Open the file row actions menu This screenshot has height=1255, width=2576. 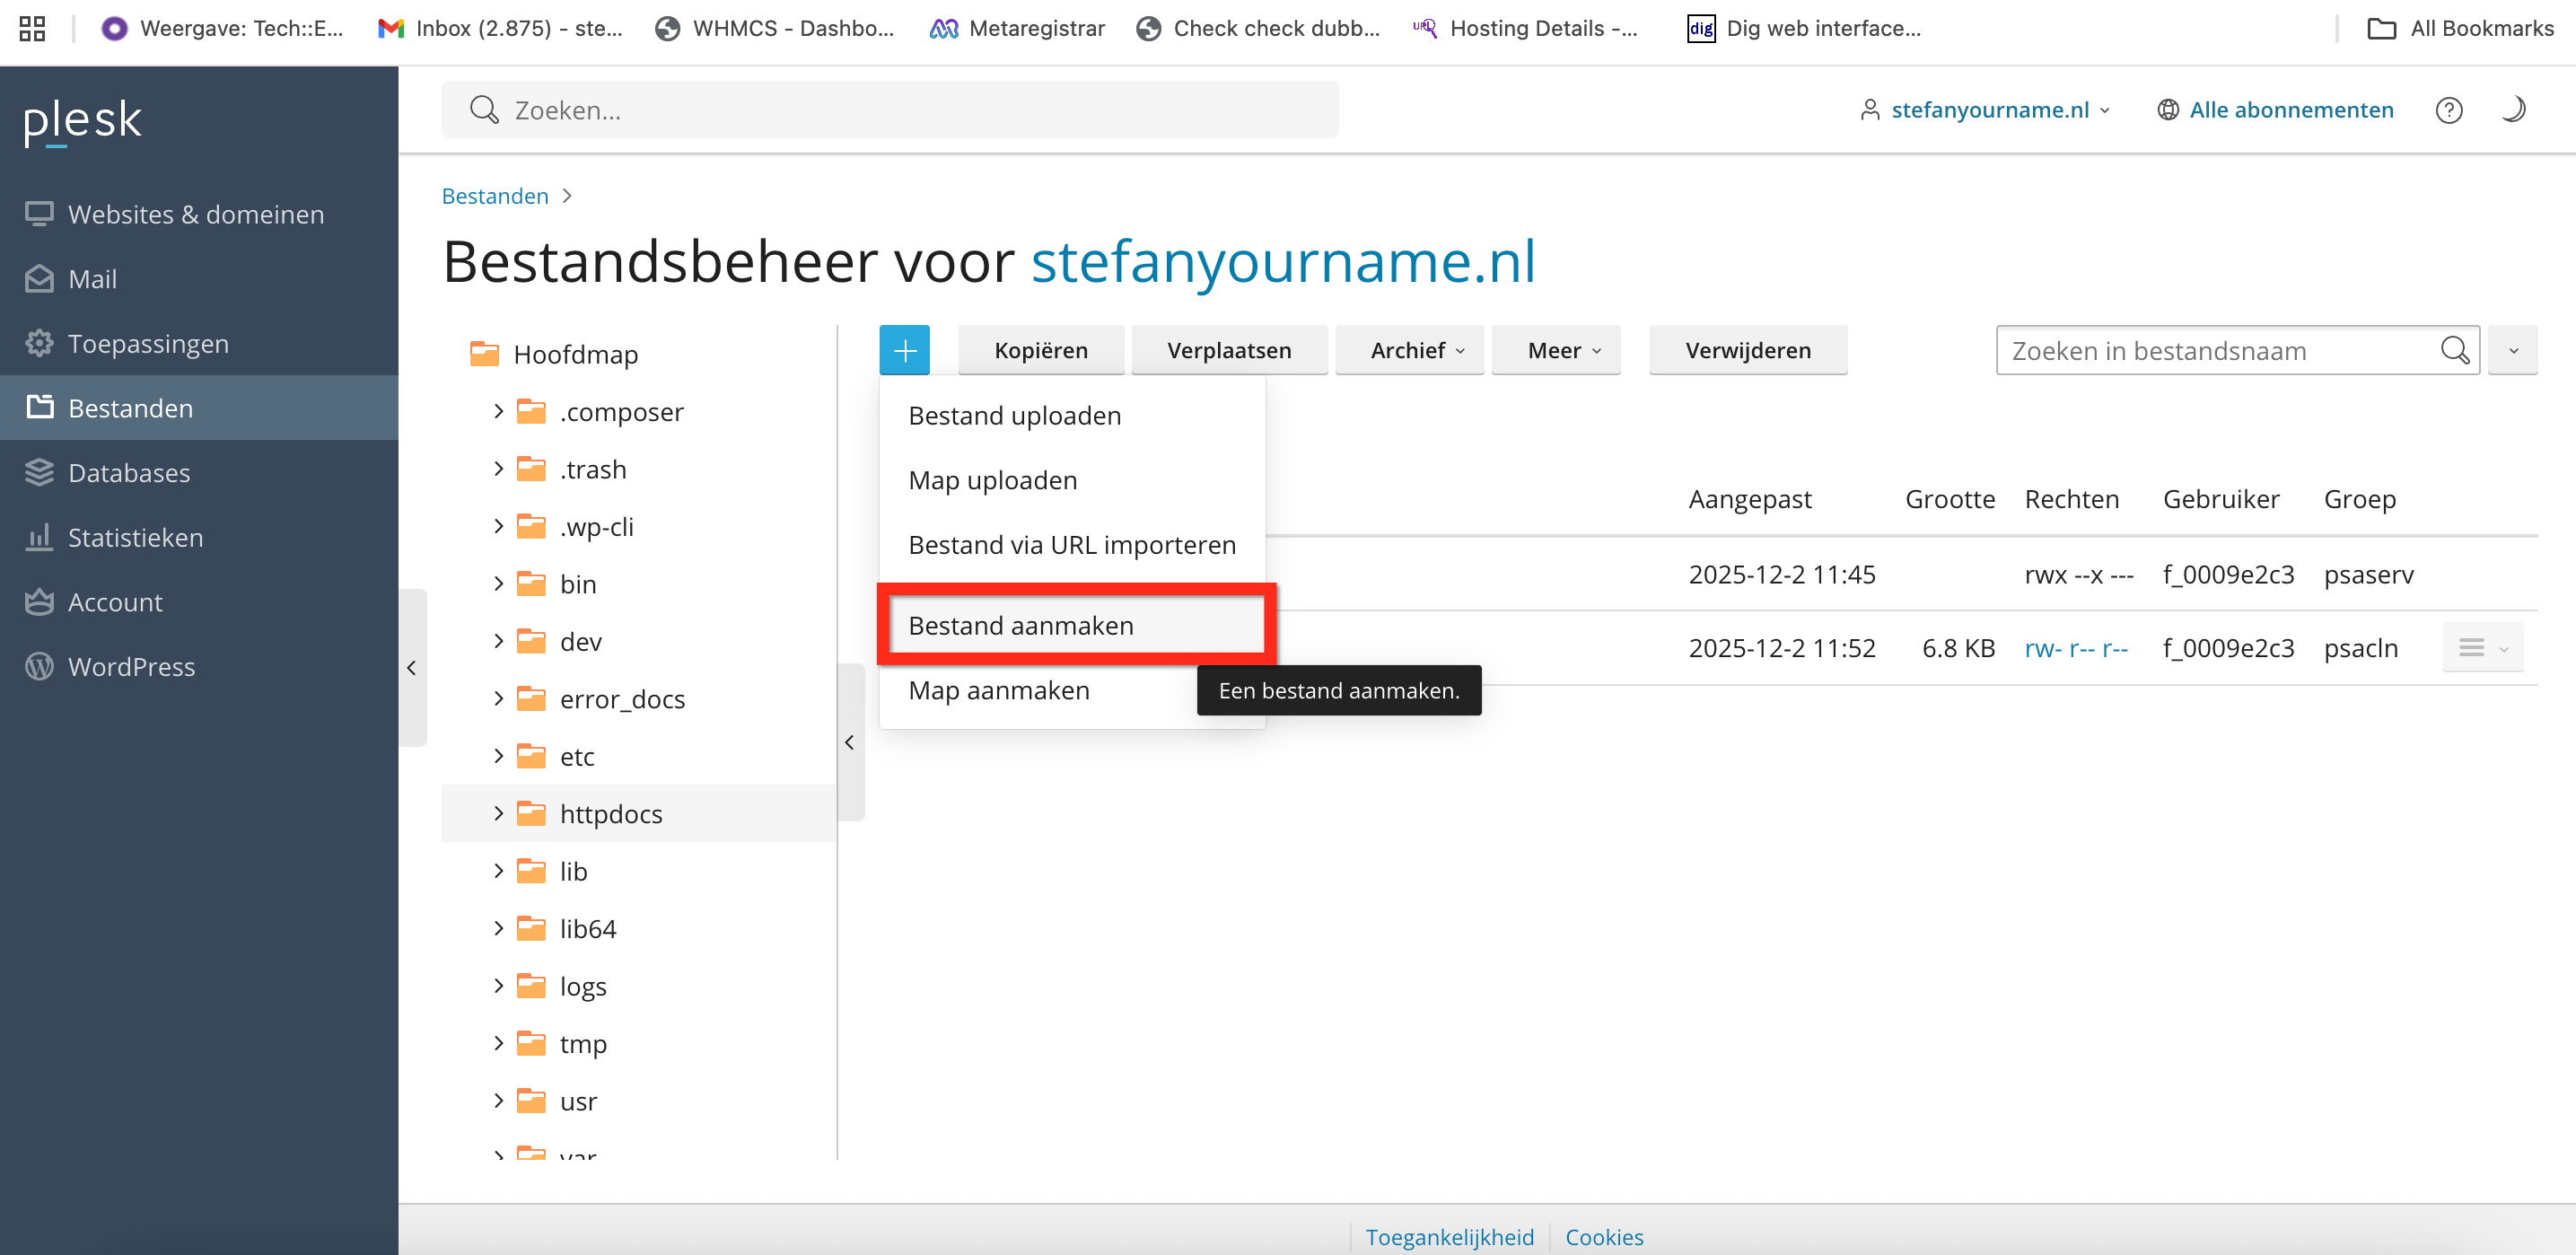pyautogui.click(x=2481, y=648)
